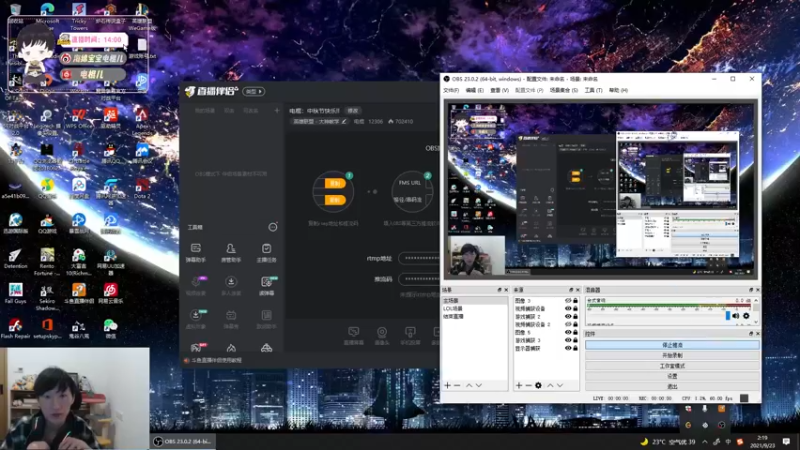Click 停止推流 stop streaming button
This screenshot has height=450, width=800.
(672, 345)
